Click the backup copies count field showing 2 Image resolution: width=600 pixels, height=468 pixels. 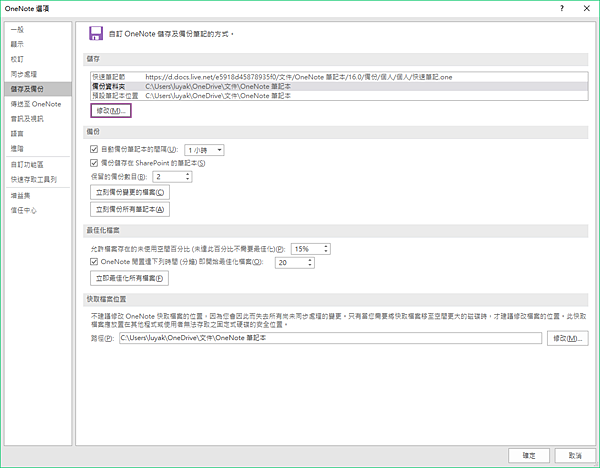click(168, 177)
